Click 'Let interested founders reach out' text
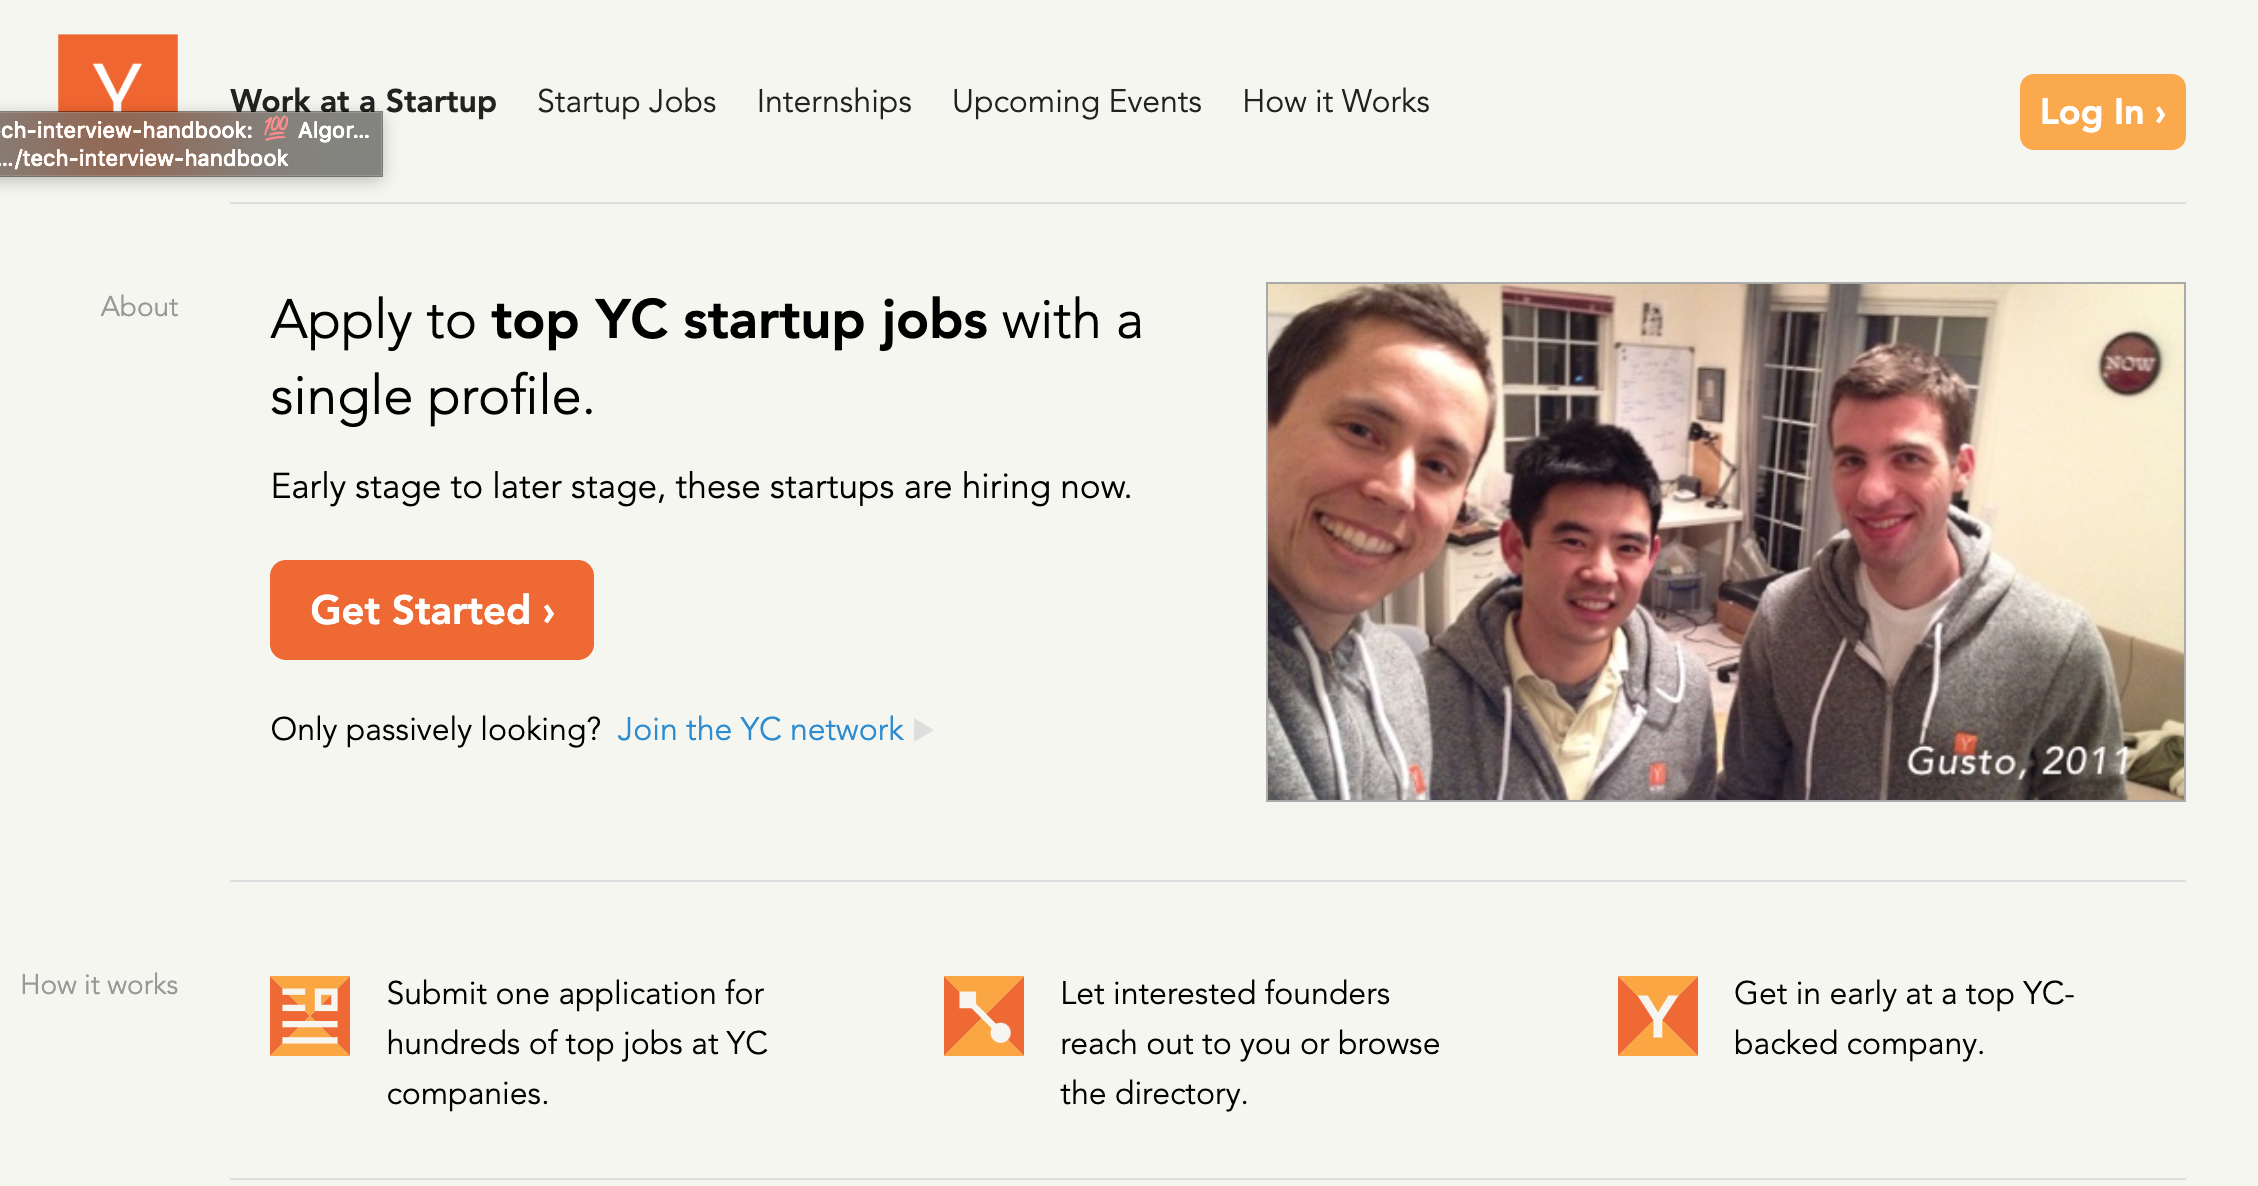Viewport: 2258px width, 1186px height. [x=1249, y=1043]
